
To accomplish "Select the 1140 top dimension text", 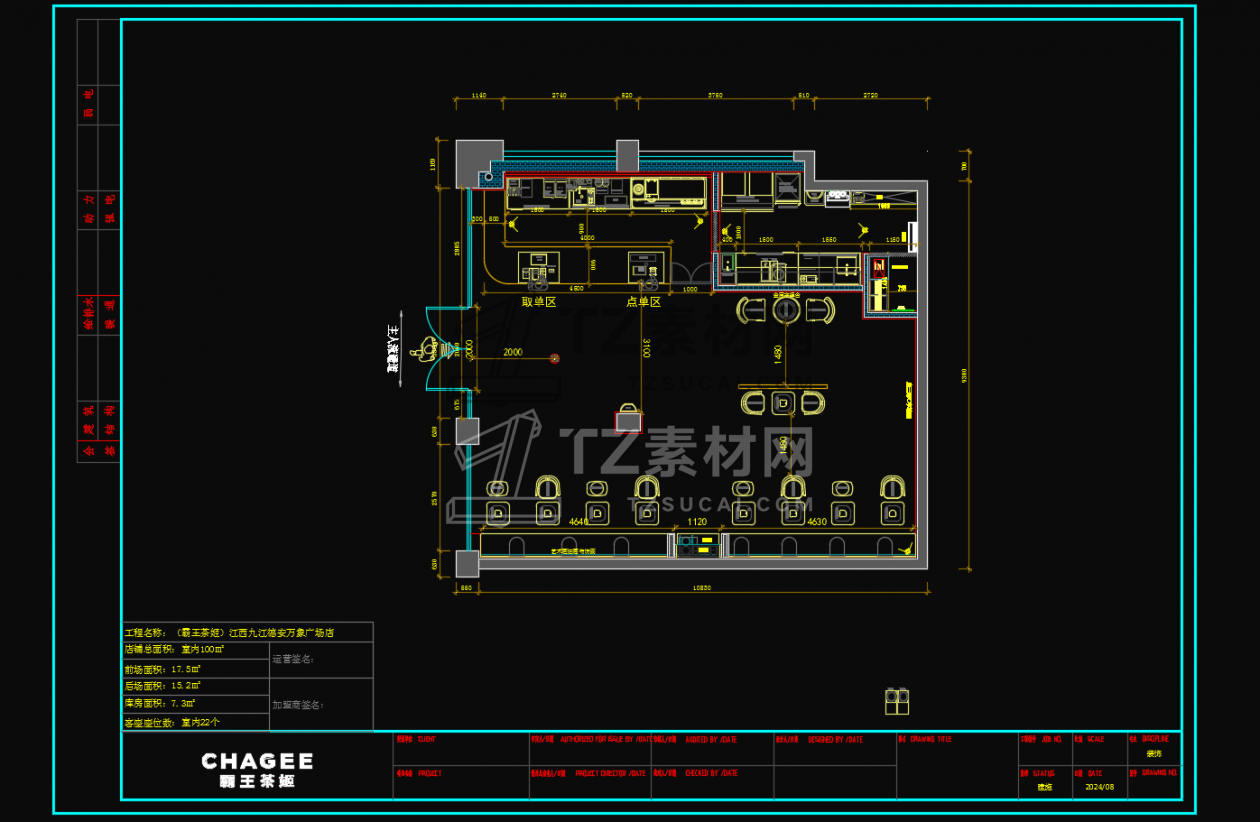I will (x=478, y=95).
